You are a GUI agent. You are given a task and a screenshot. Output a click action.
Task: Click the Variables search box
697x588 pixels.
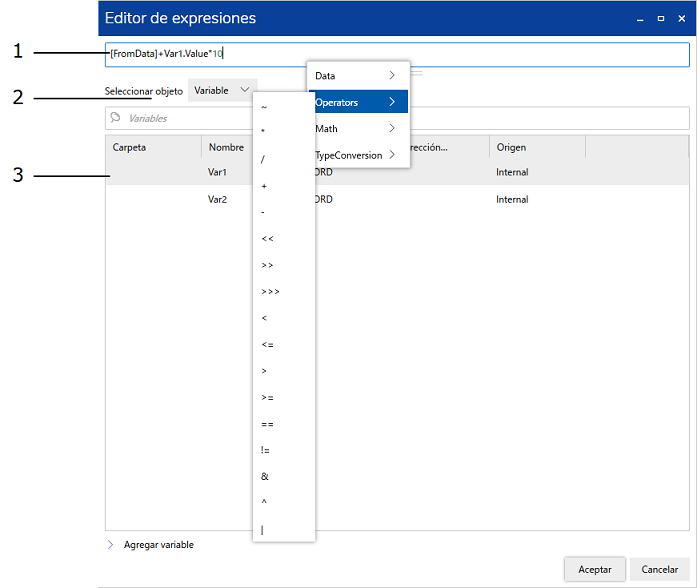400,118
